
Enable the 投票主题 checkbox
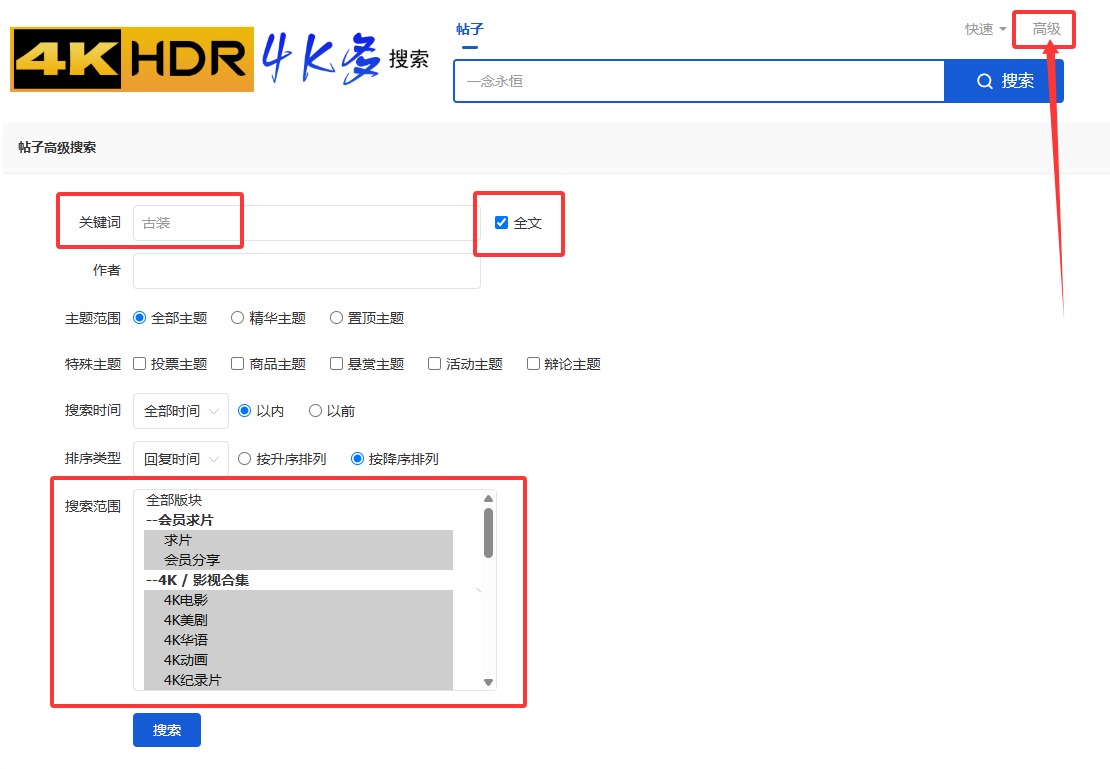click(x=140, y=364)
